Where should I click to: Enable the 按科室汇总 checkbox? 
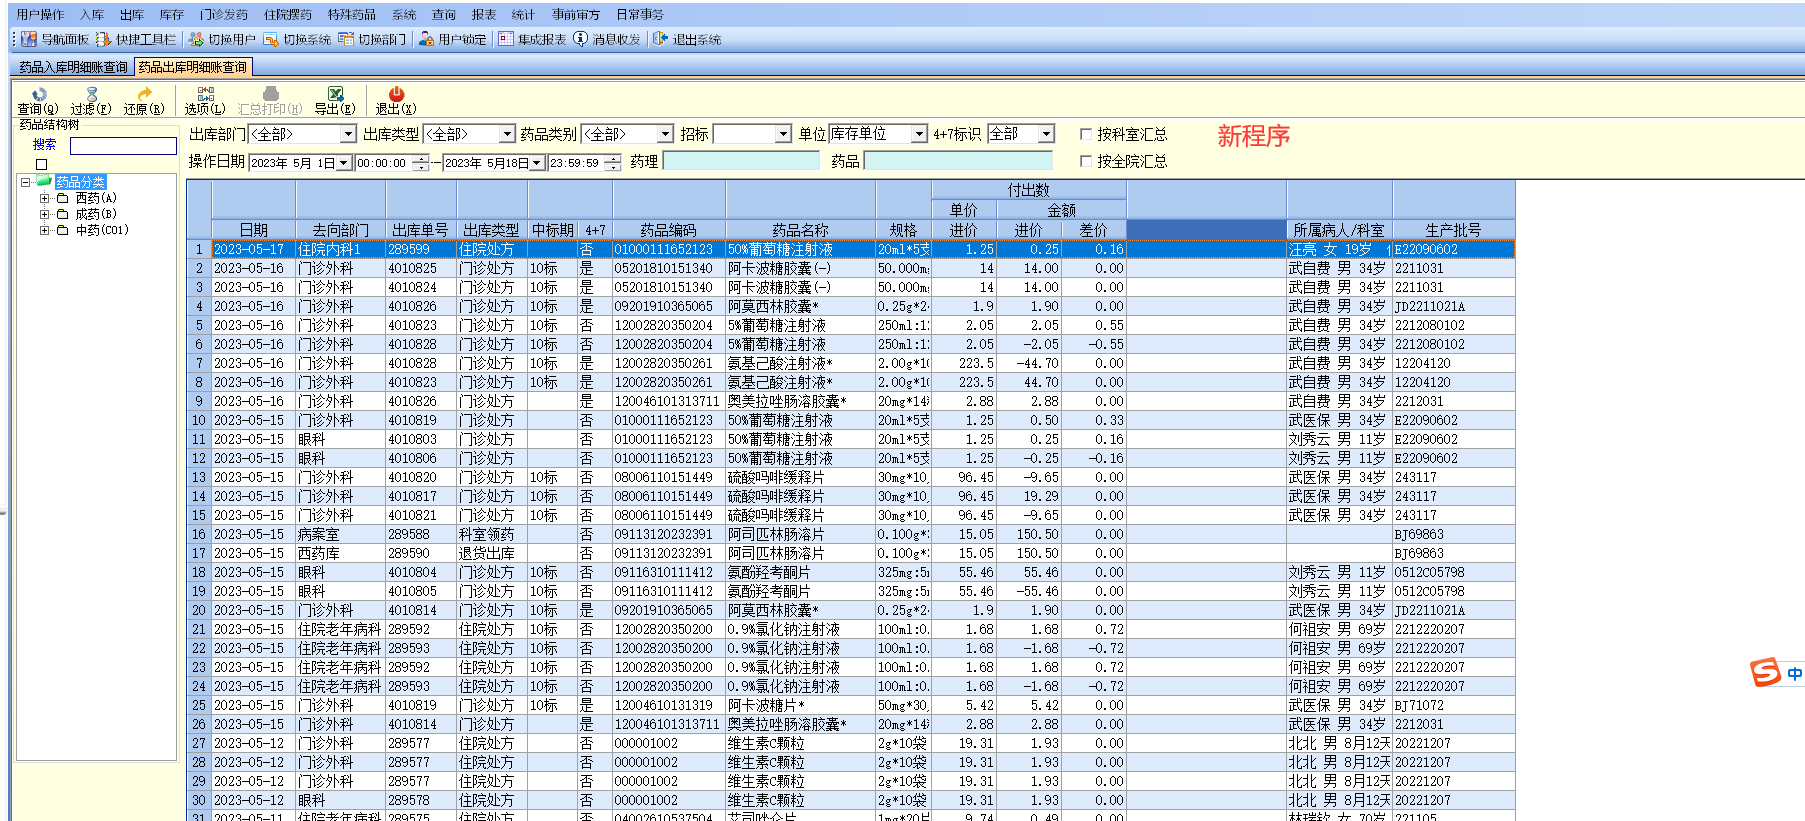point(1086,134)
